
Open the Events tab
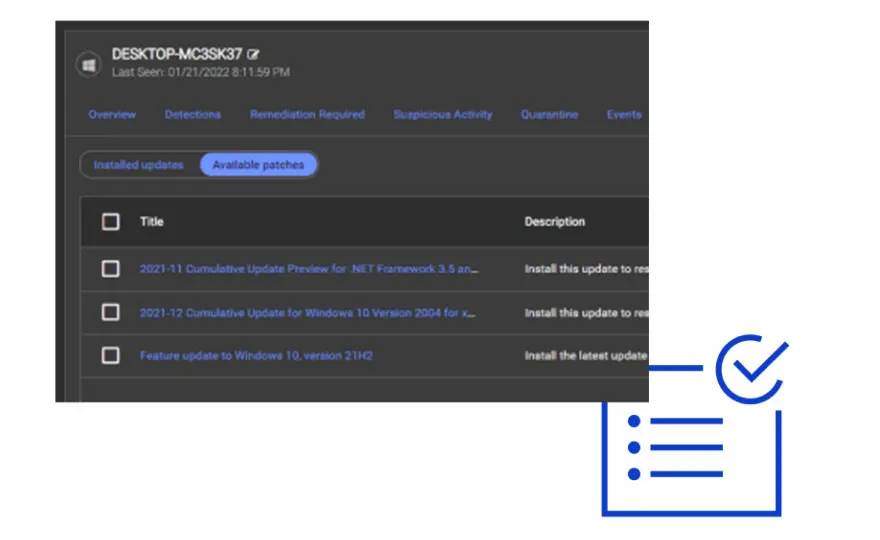point(624,115)
